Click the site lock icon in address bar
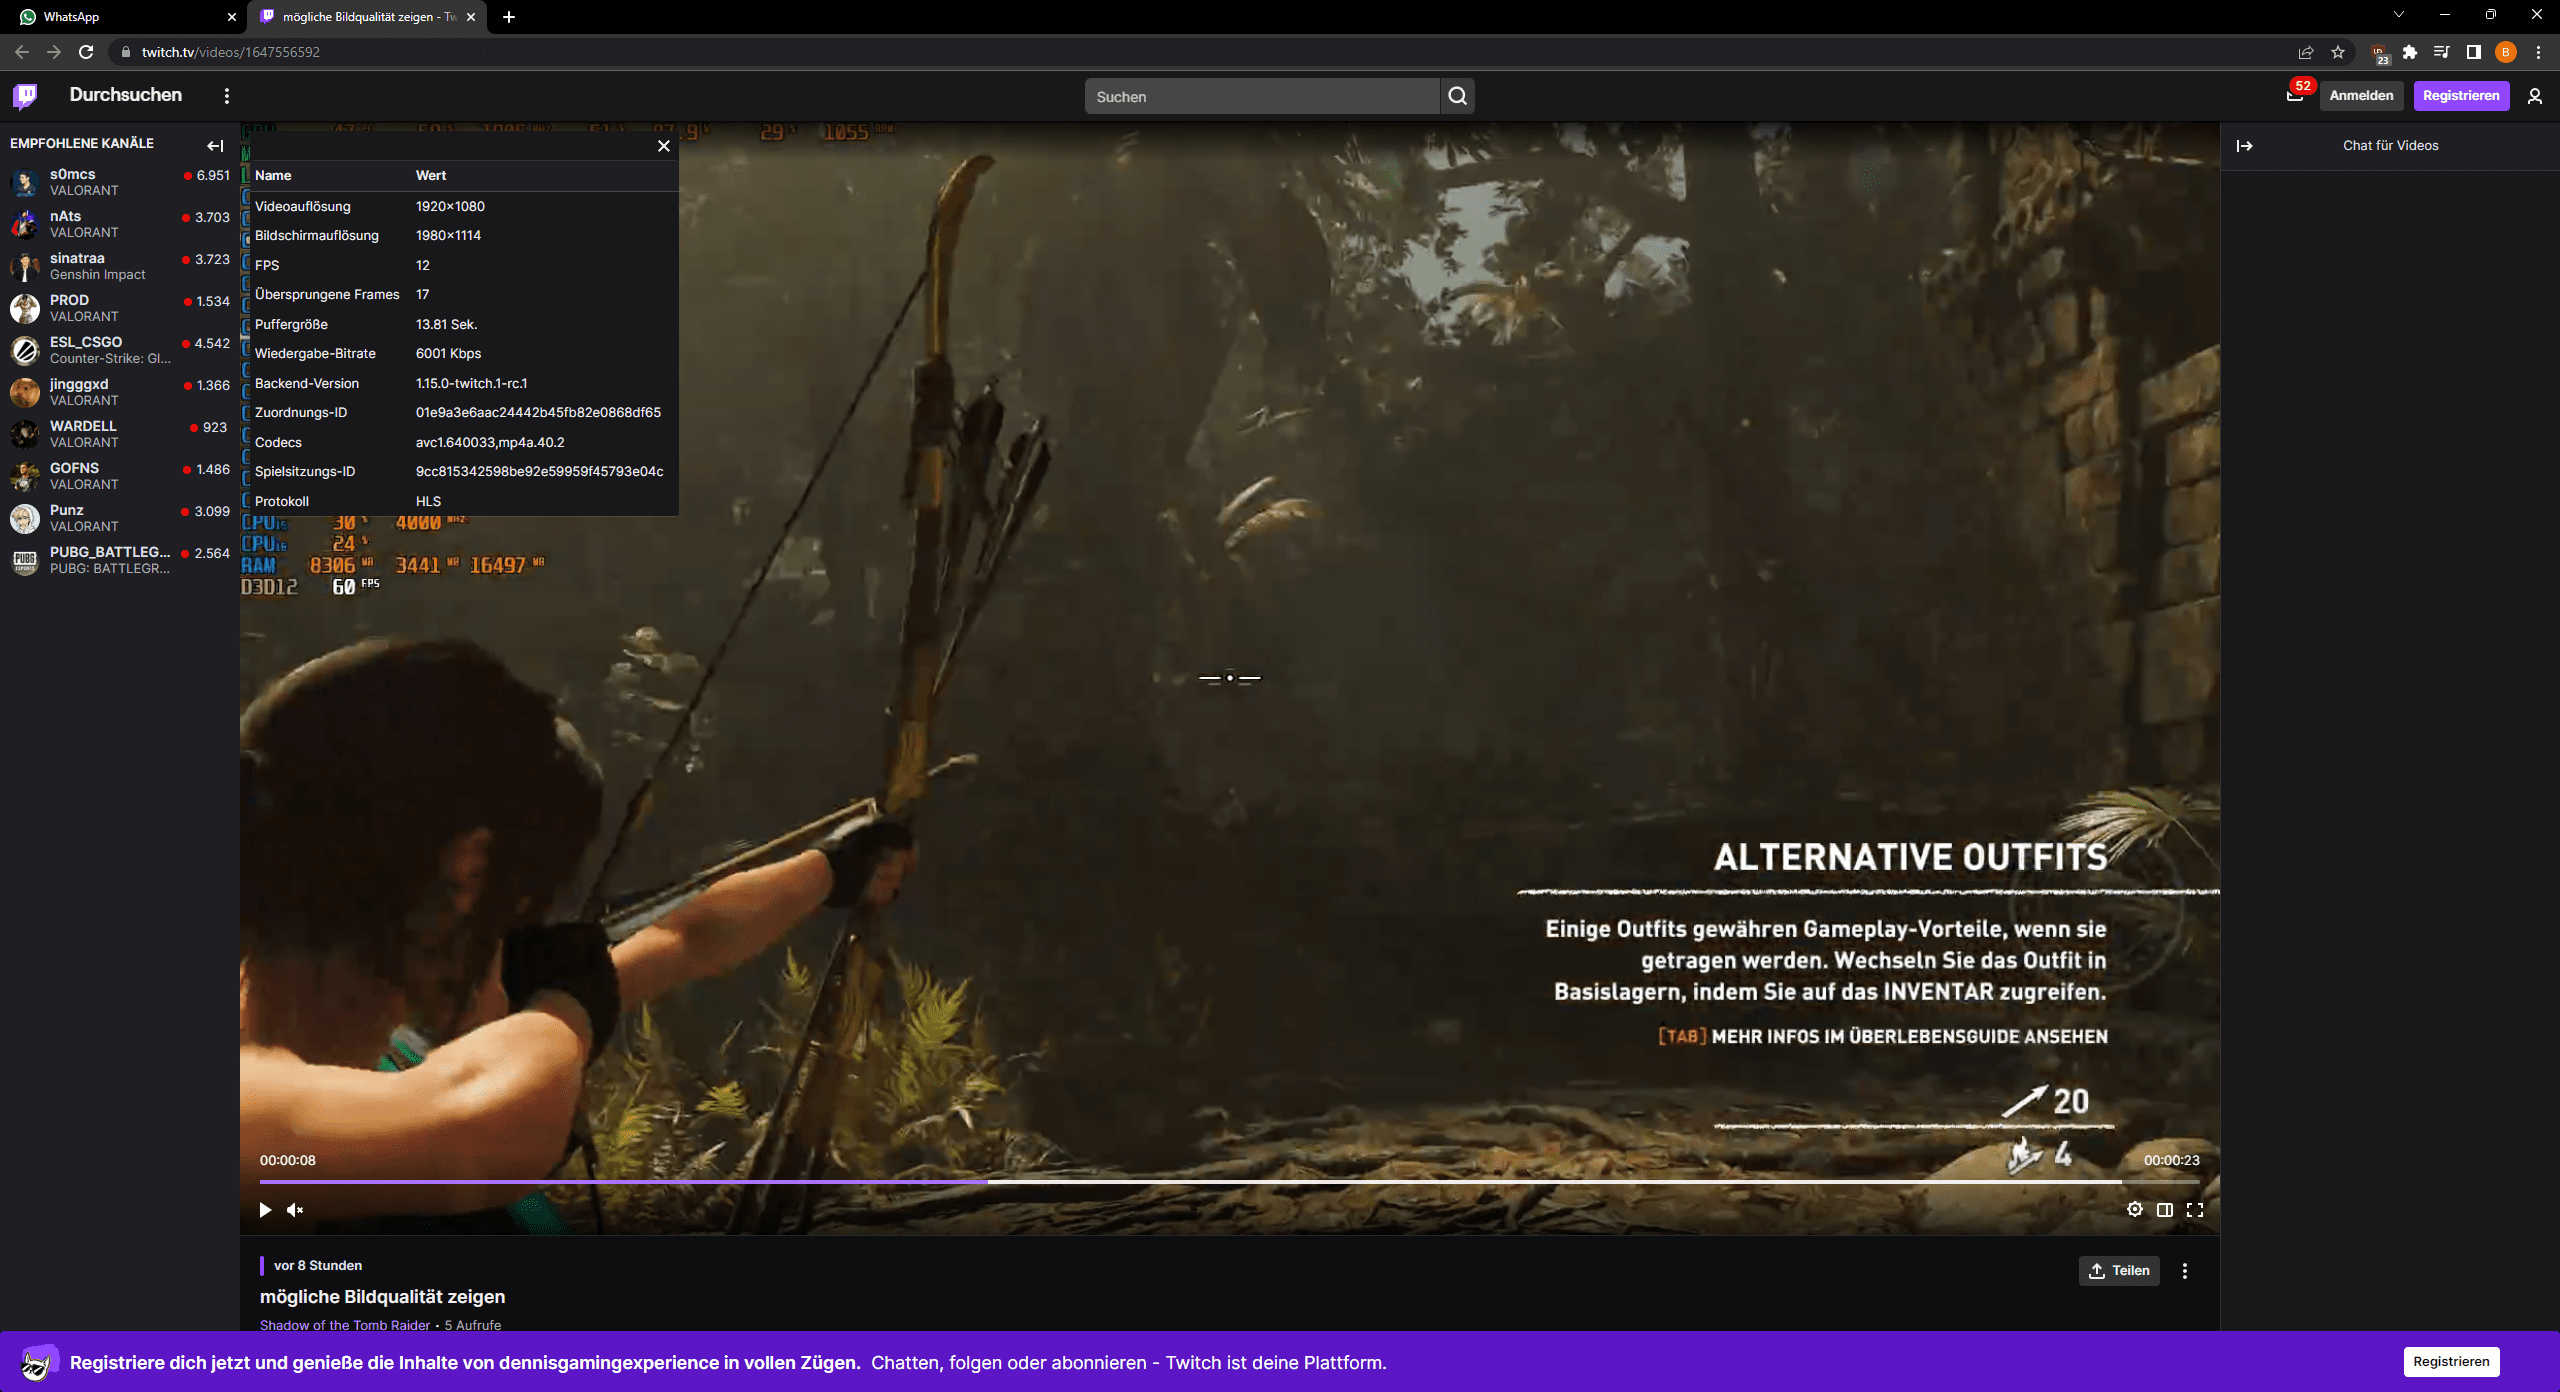 click(x=125, y=52)
